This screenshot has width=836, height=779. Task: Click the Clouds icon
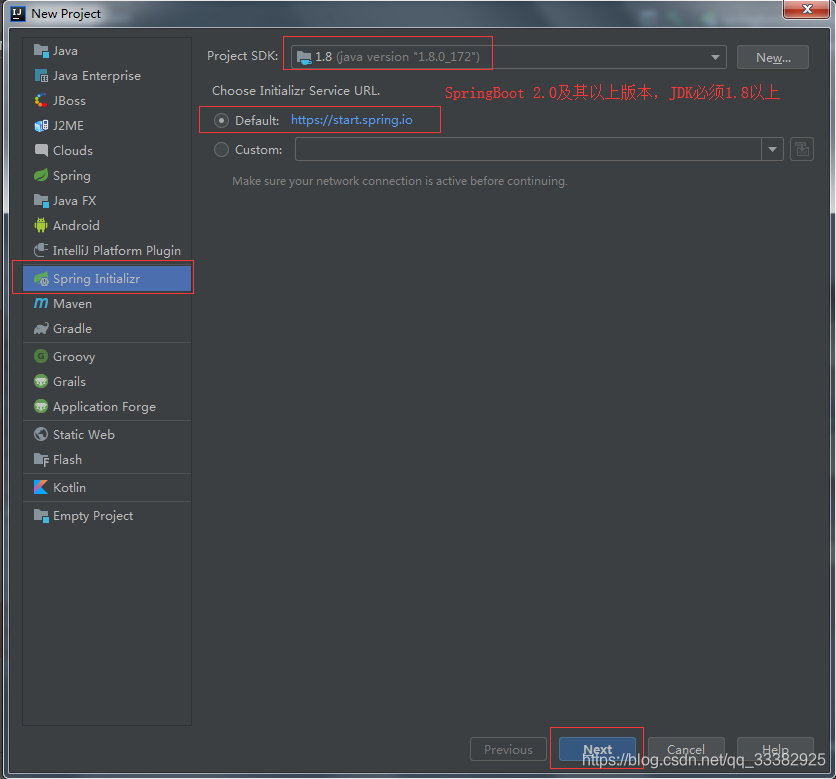point(41,150)
